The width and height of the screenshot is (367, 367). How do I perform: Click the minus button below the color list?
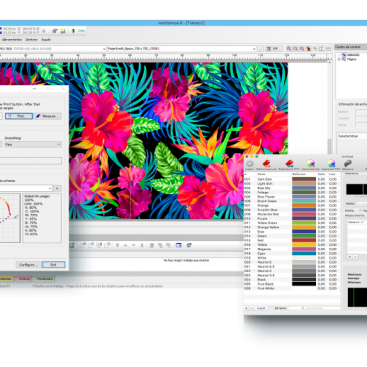coord(252,308)
